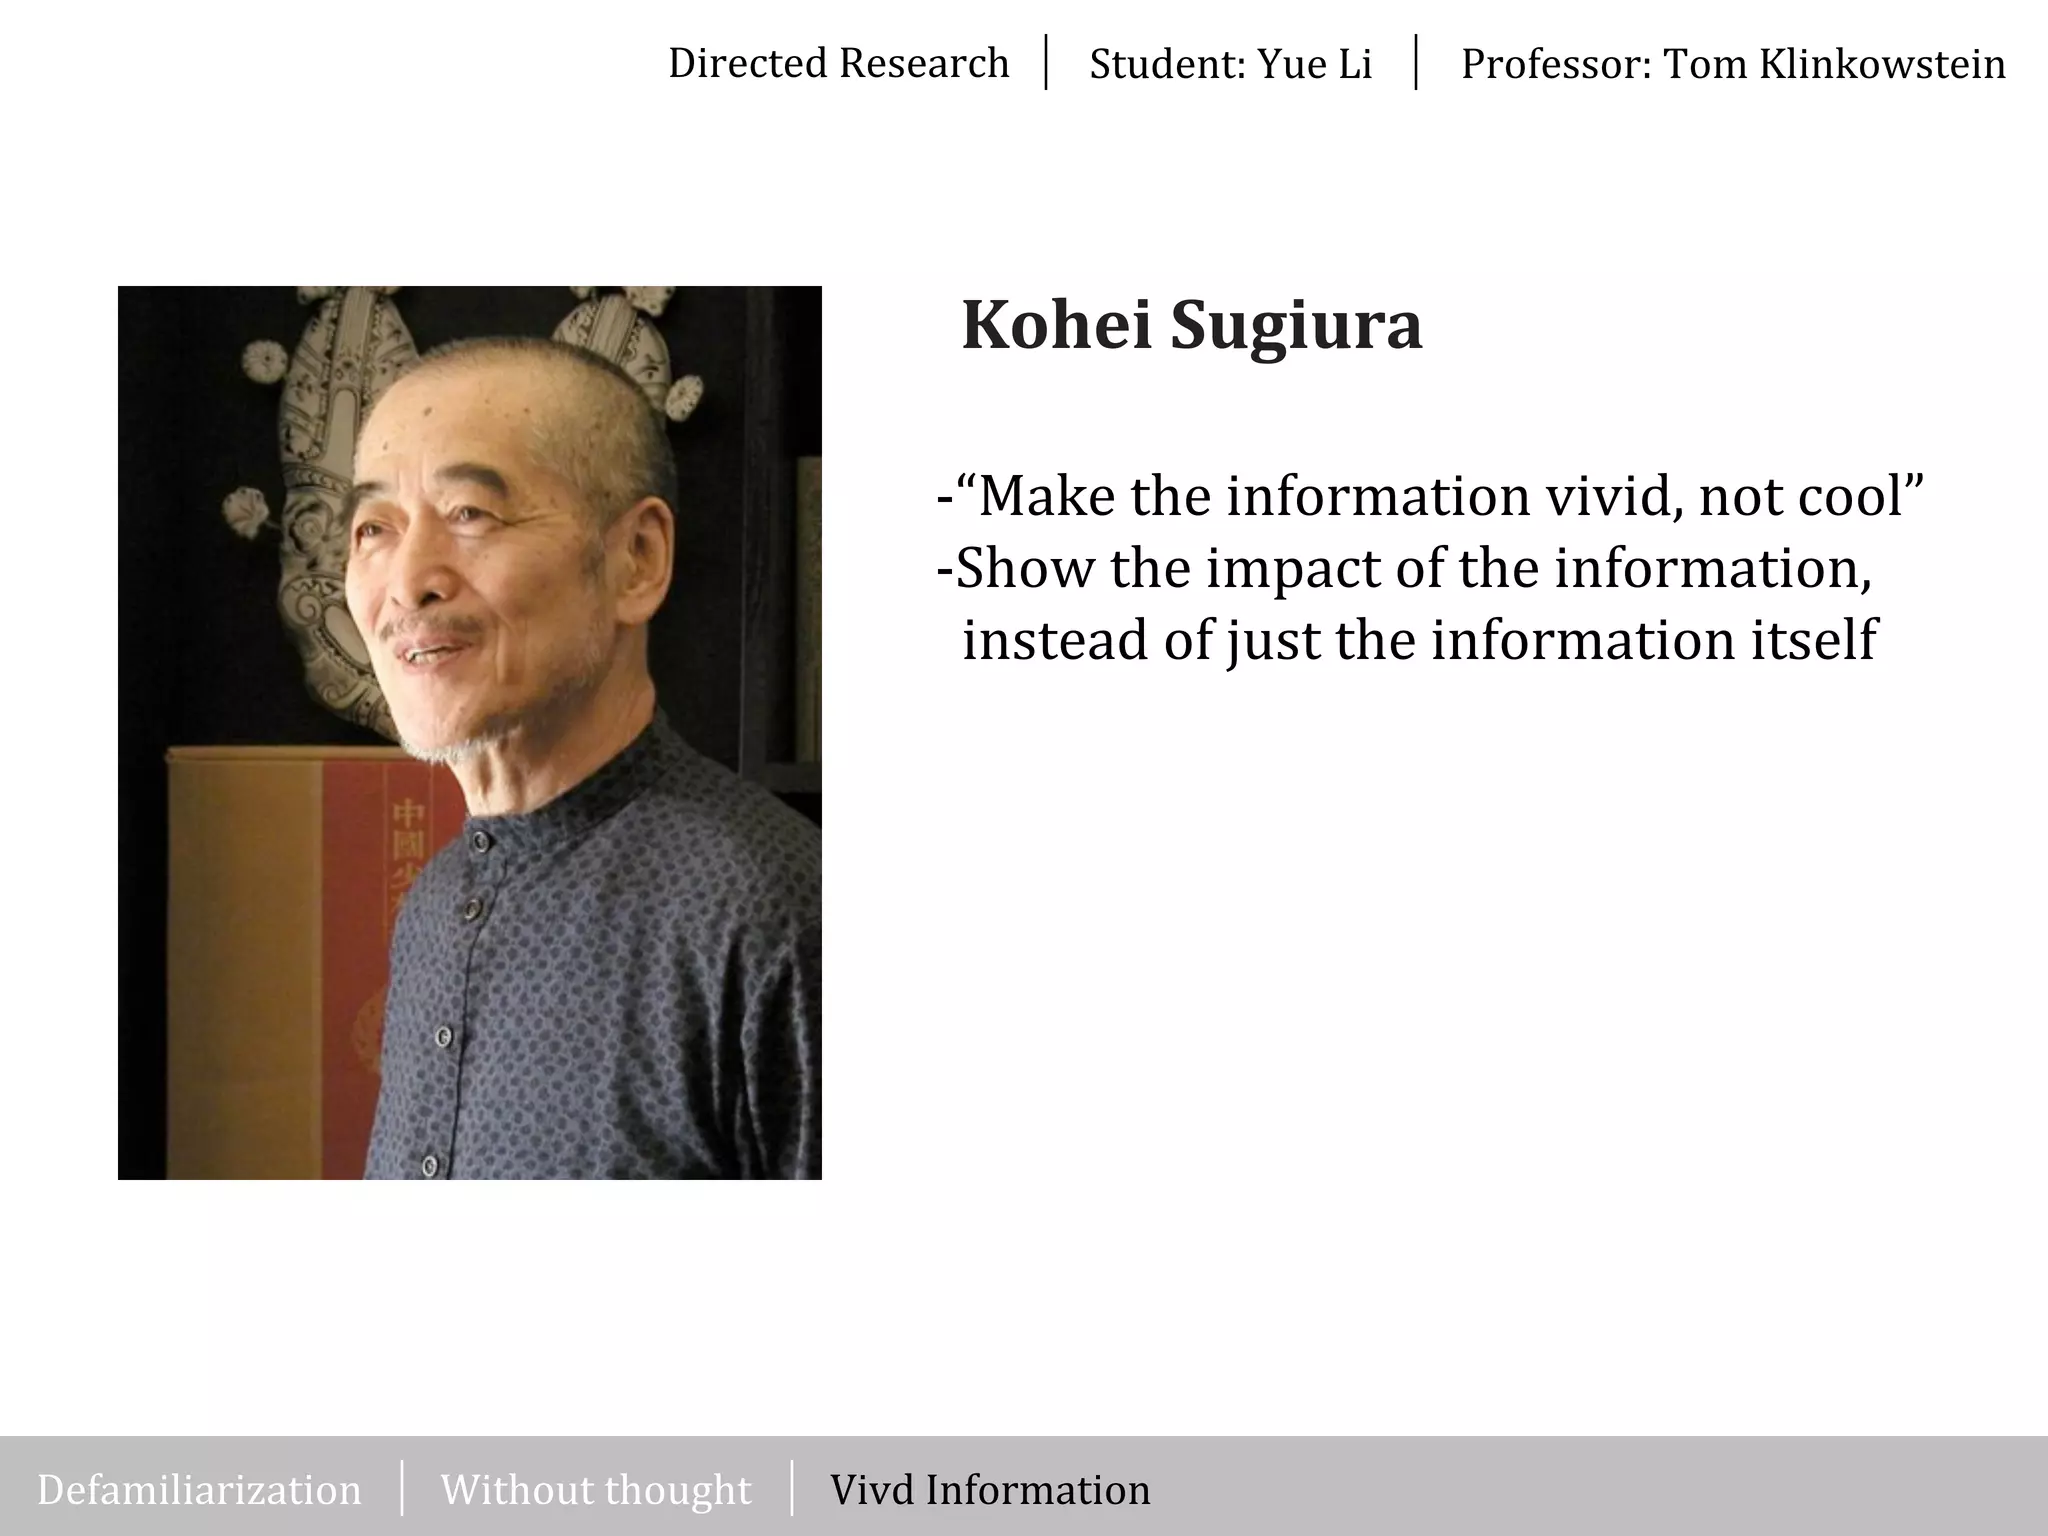Click 'Professor: Tom Klinkowstein' in header
Viewport: 2048px width, 1536px height.
(x=1733, y=64)
